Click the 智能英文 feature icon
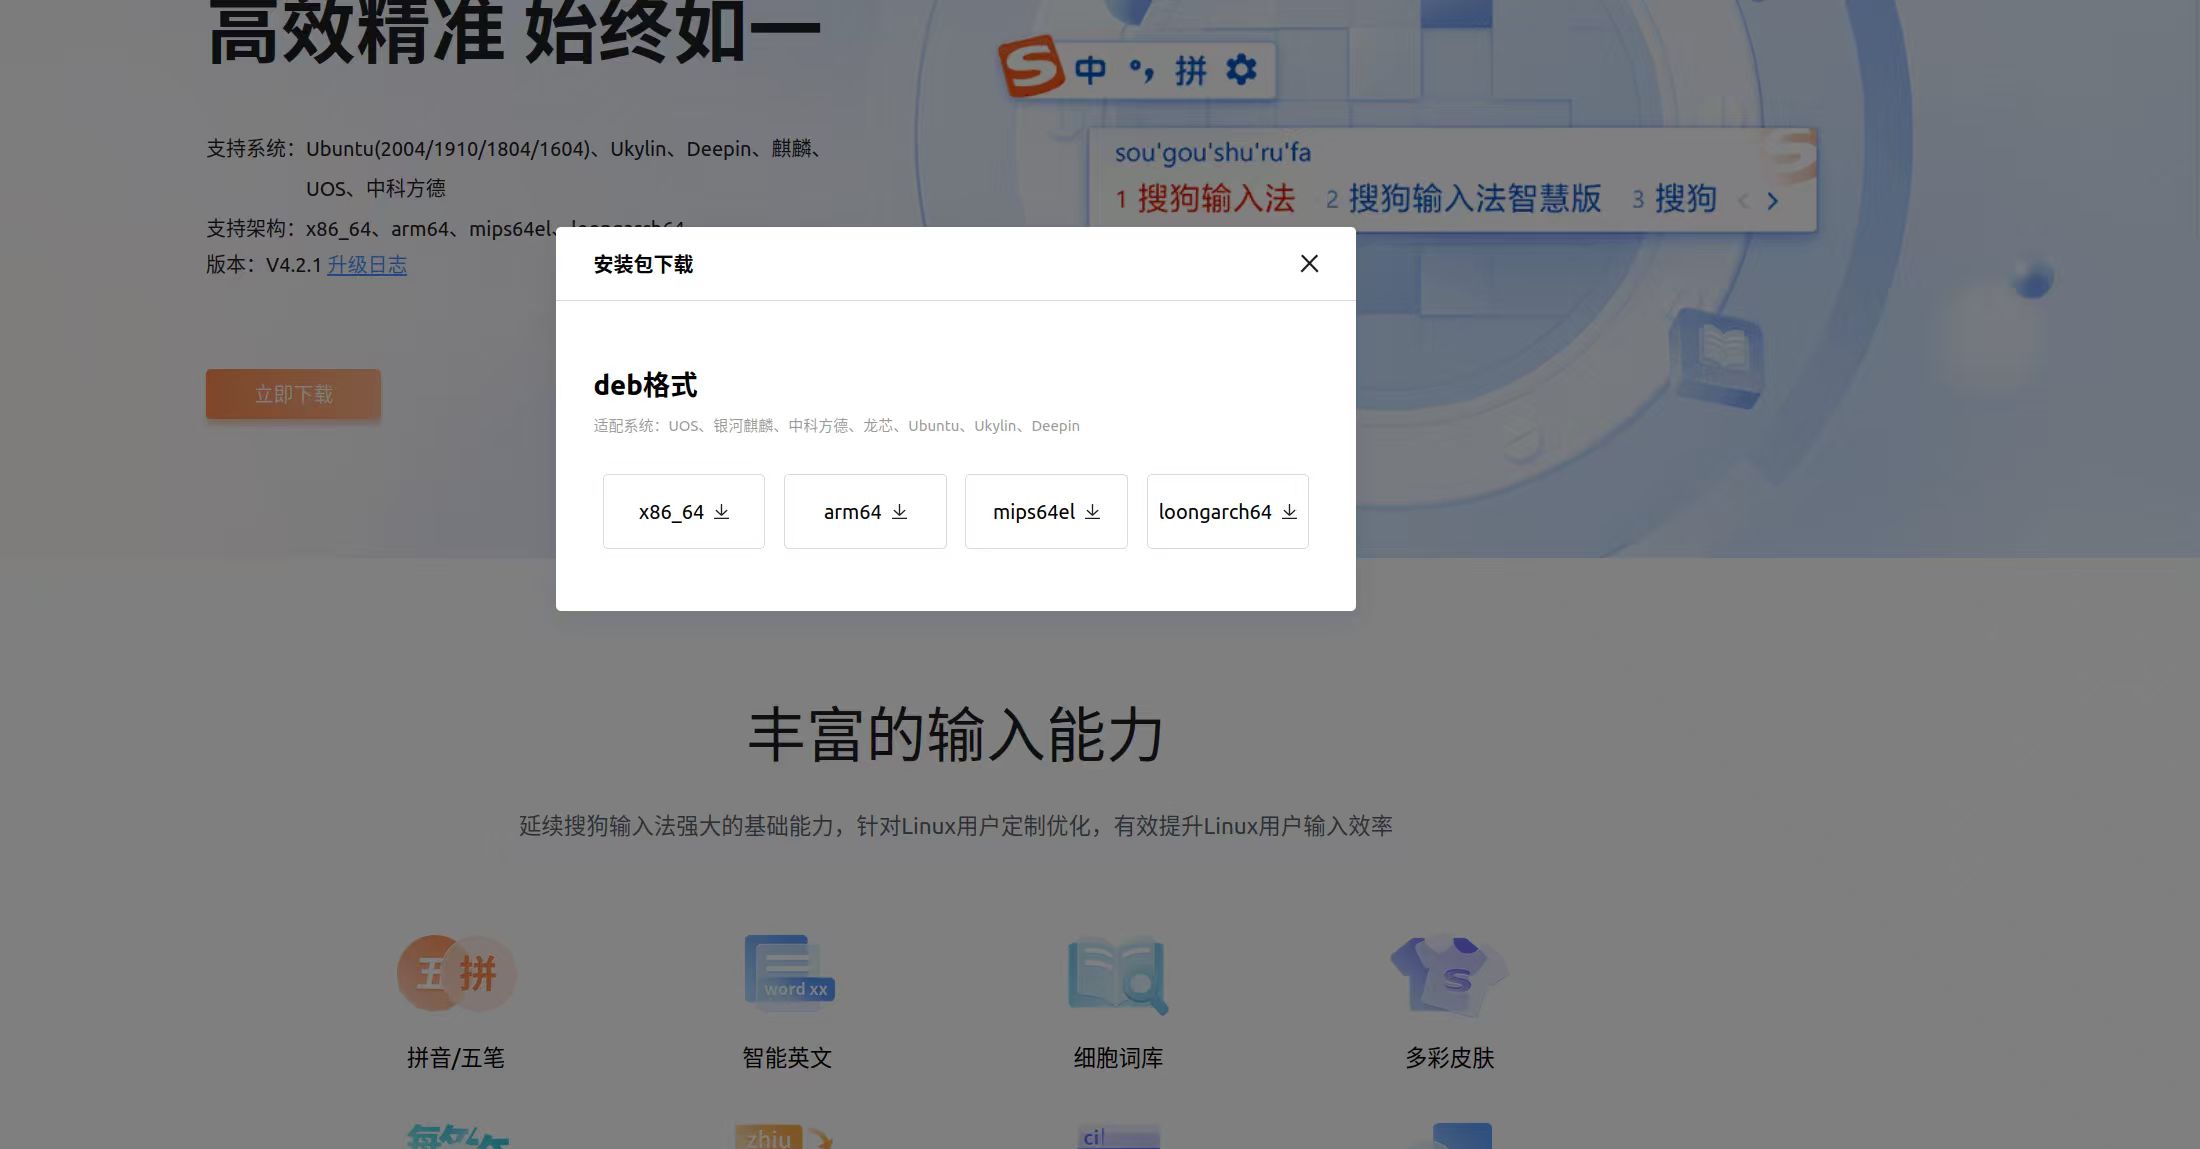The width and height of the screenshot is (2200, 1149). (x=789, y=974)
